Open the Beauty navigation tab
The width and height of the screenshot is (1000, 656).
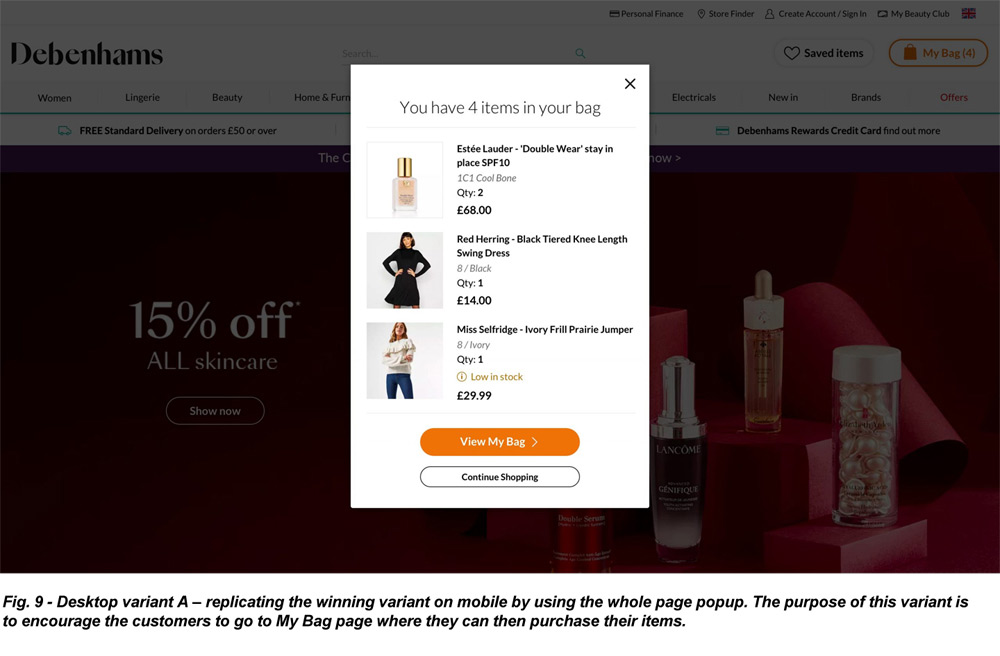226,97
